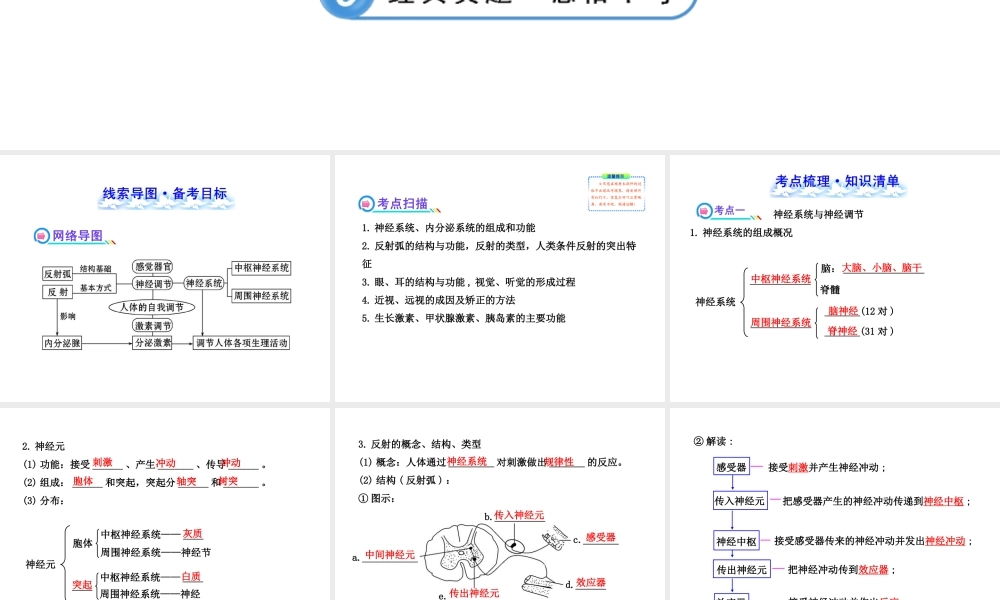Select the 神经系统的组成概况 slide thumbnail
1000x600 pixels.
click(835, 278)
